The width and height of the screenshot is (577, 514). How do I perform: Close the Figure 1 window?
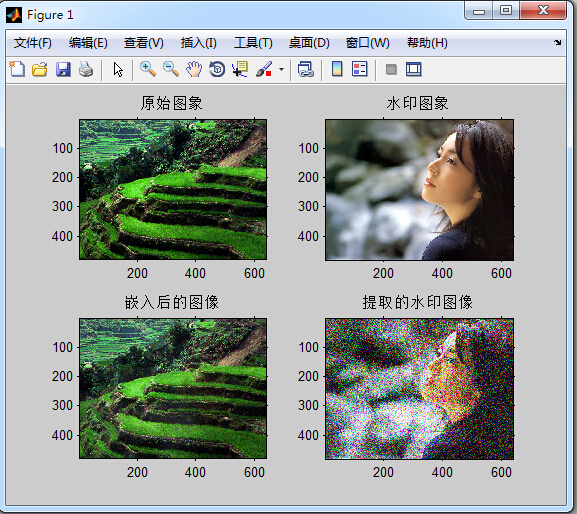tap(543, 10)
